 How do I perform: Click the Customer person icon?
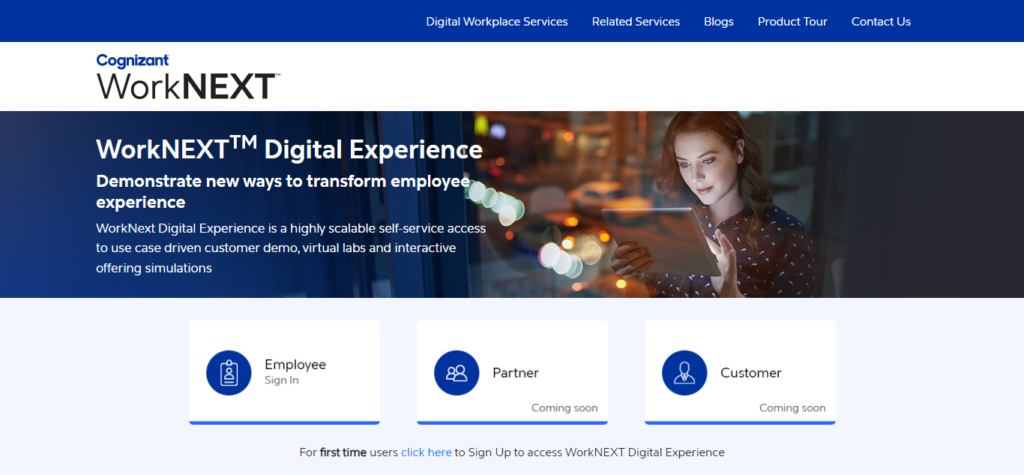tap(685, 373)
